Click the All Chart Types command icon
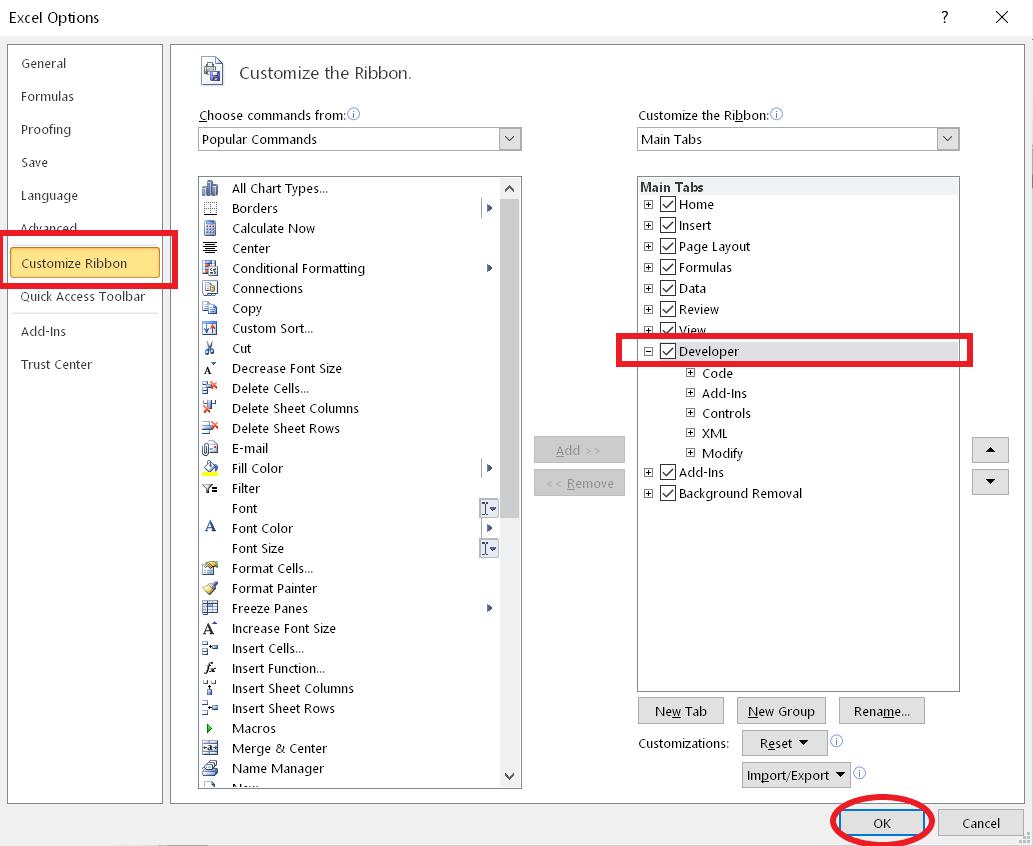This screenshot has height=846, width=1033. [x=210, y=188]
